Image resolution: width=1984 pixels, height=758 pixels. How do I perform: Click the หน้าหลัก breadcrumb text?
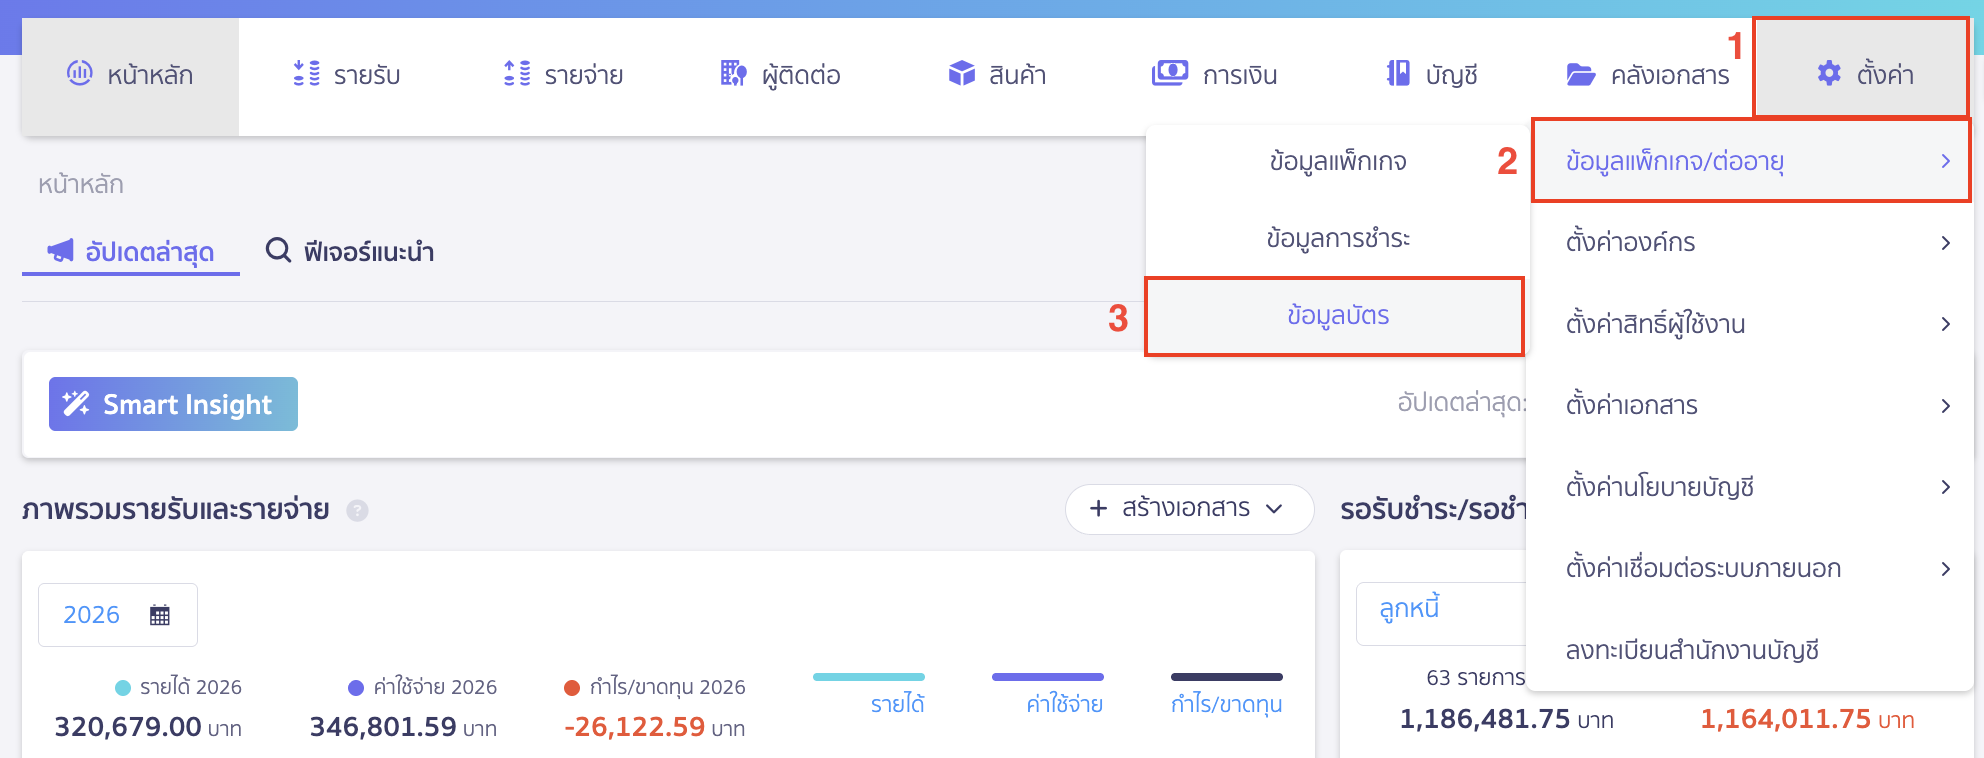click(x=81, y=185)
